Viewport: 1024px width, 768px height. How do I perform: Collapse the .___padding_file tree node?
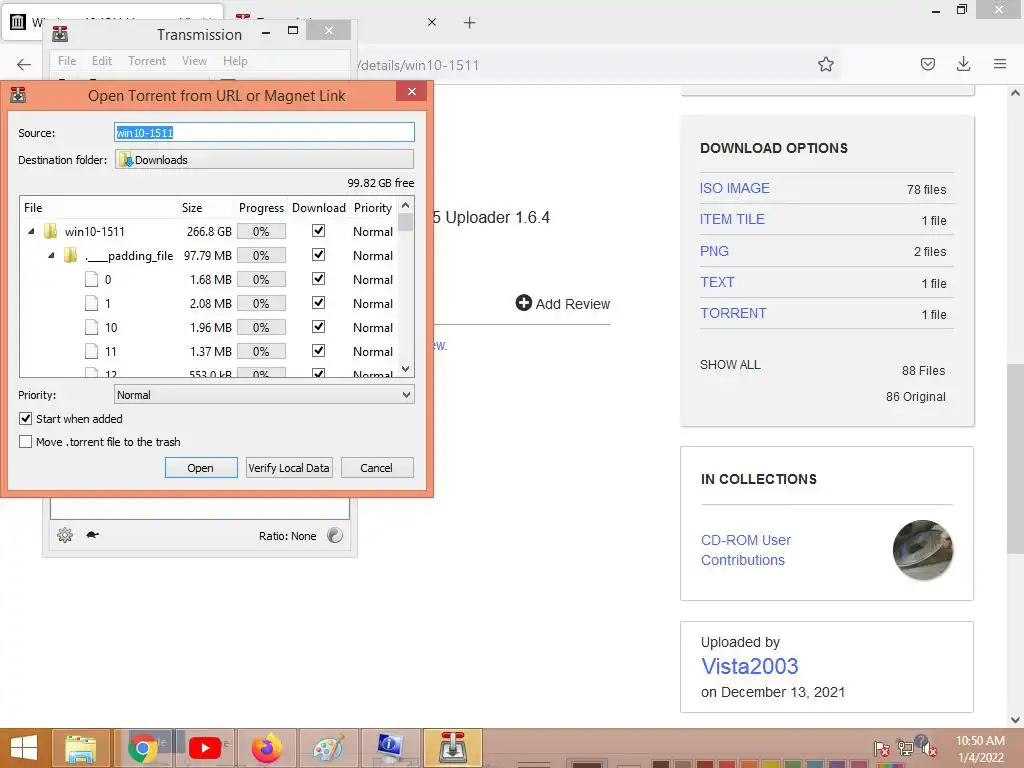51,255
